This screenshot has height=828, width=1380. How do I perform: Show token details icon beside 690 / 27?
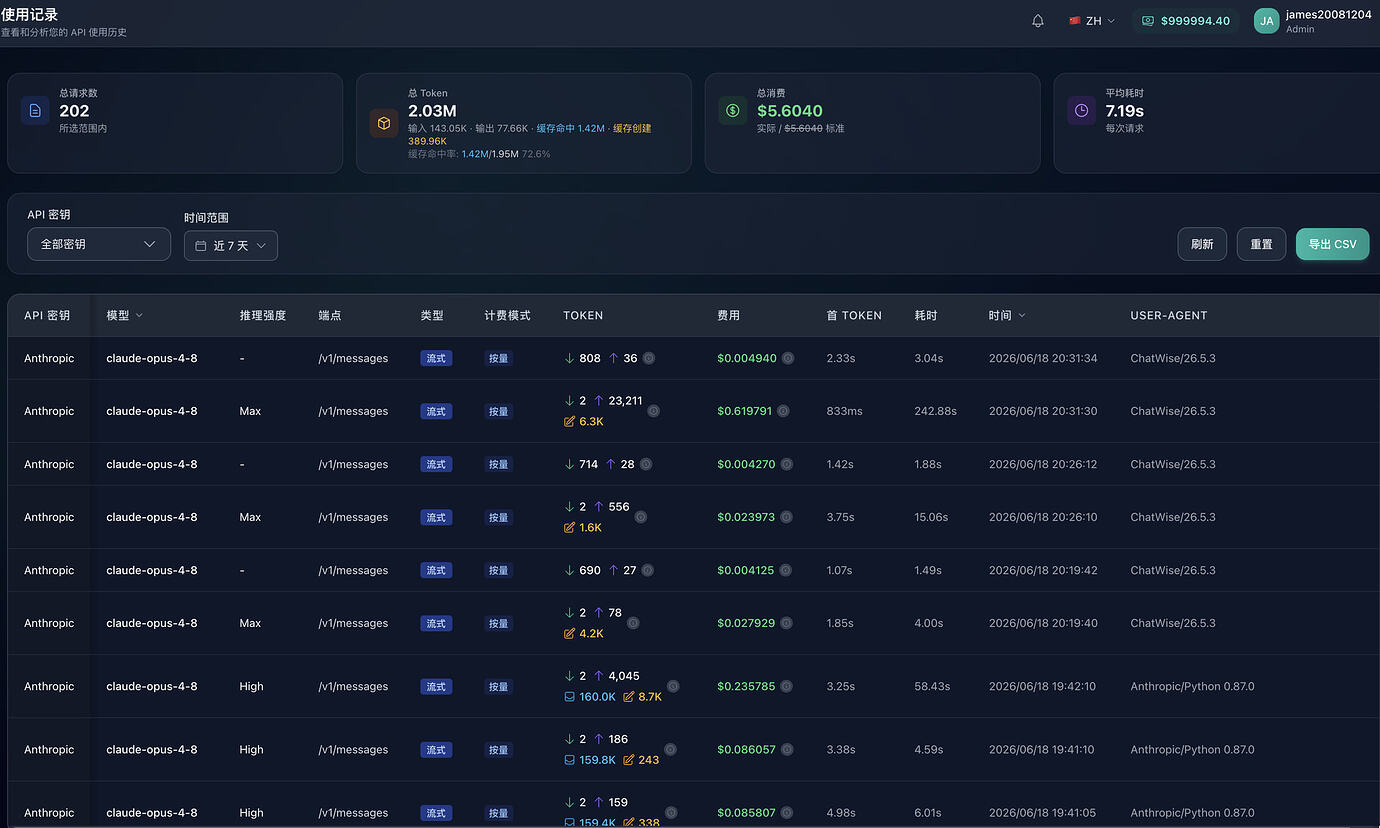(648, 570)
